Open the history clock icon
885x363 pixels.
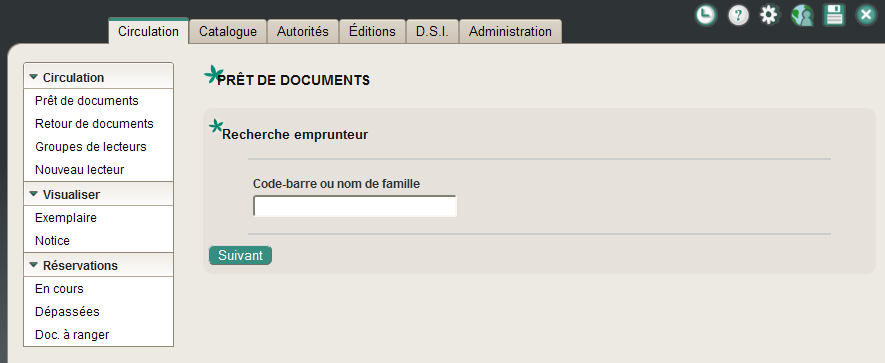tap(706, 15)
